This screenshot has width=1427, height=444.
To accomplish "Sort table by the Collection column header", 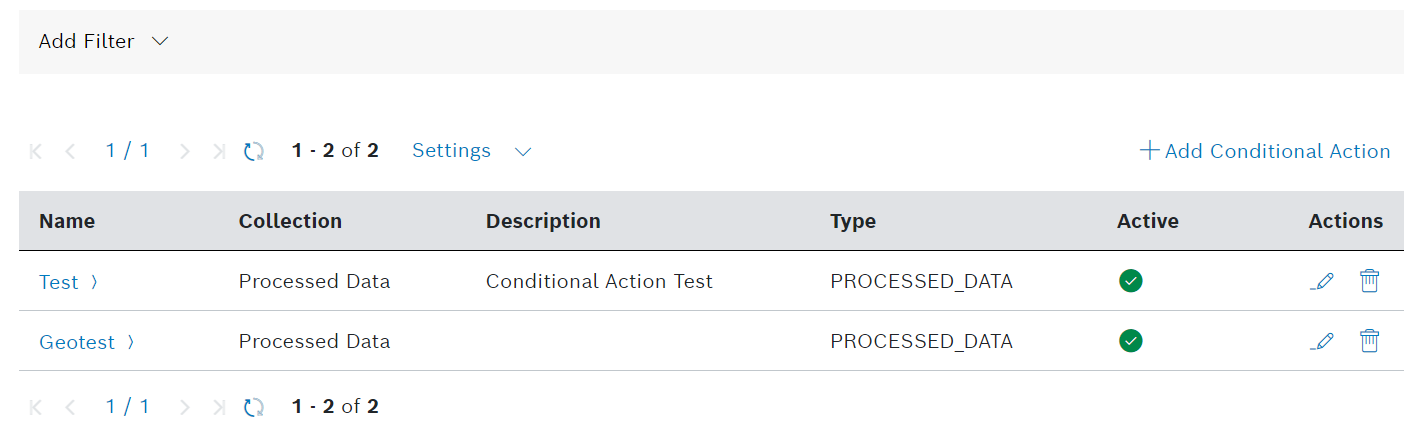I will pyautogui.click(x=290, y=221).
